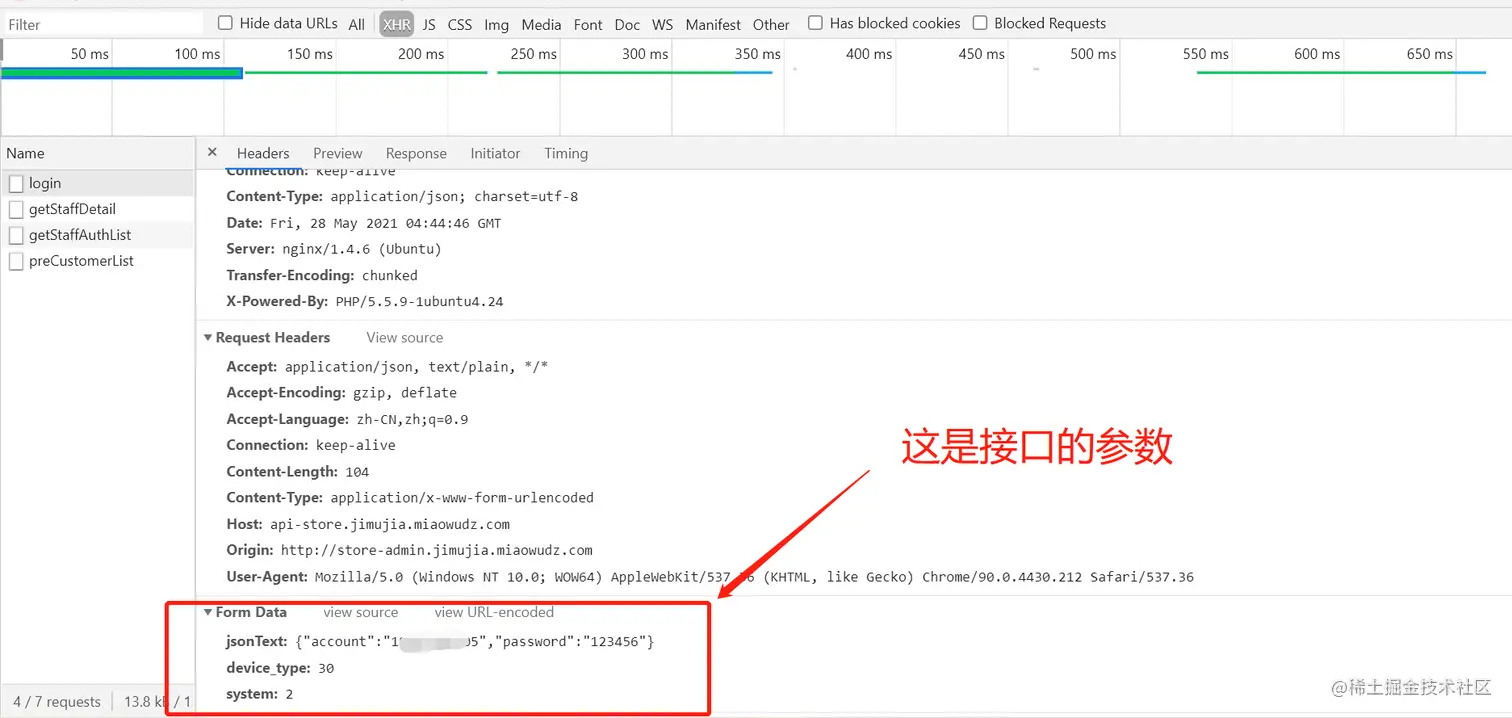Screen dimensions: 1512x718
Task: Select the getStaffAuthList request
Action: [97, 235]
